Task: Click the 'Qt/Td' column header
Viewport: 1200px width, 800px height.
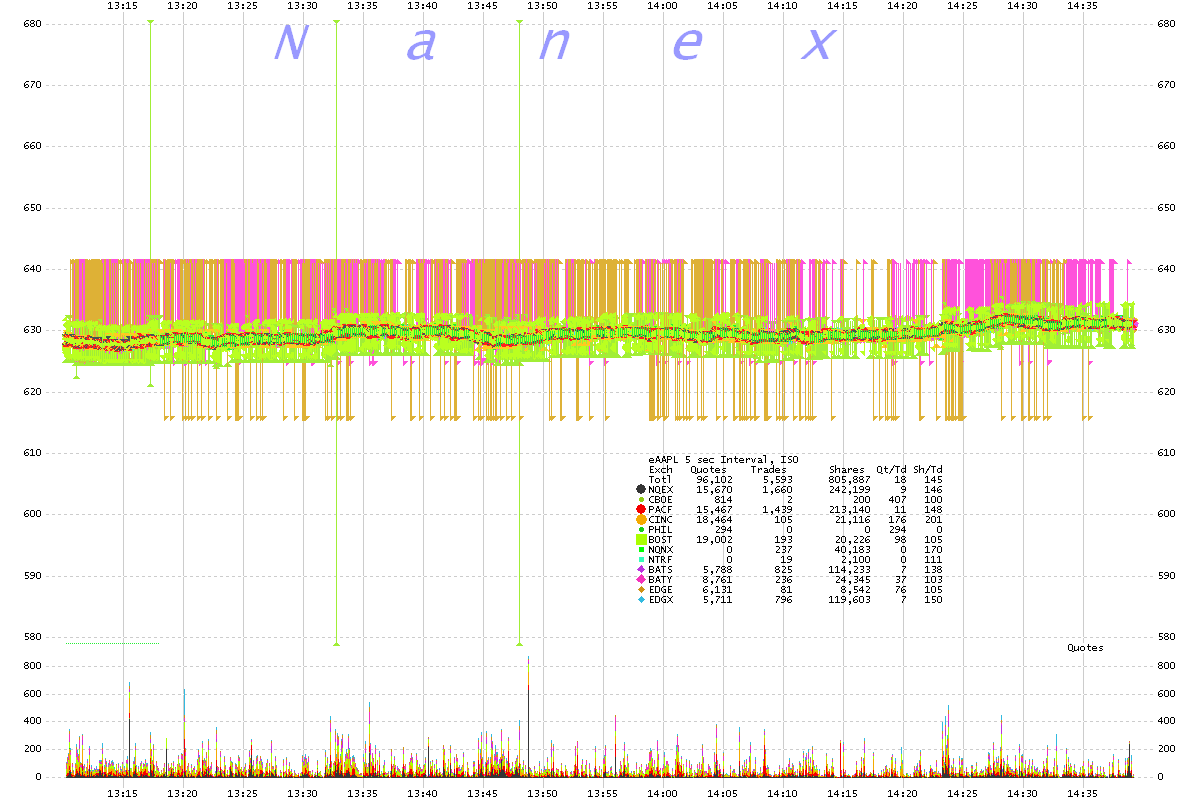Action: coord(892,469)
